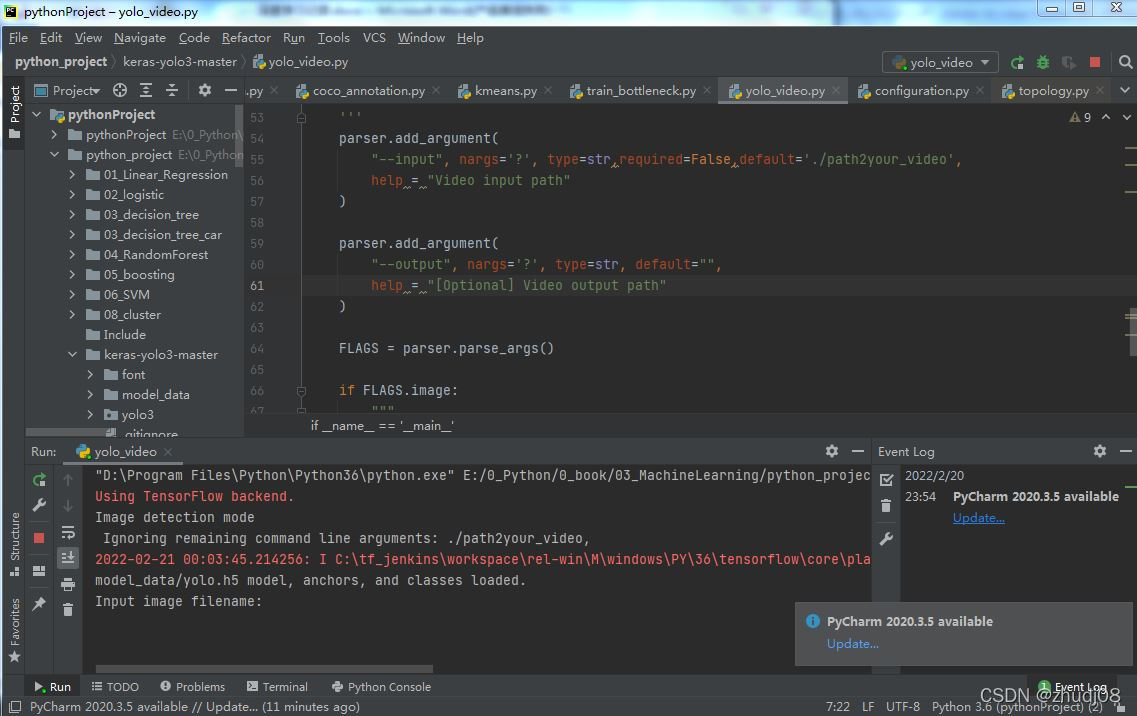Open Event Log gear options

[1100, 451]
